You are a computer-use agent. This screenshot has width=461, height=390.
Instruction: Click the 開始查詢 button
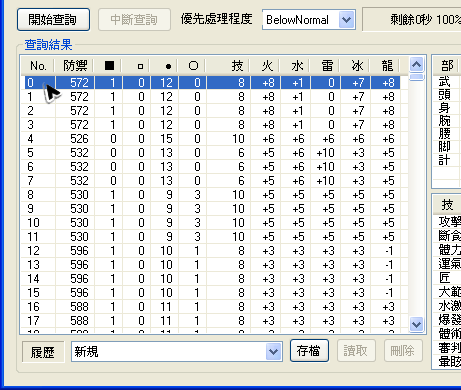click(53, 20)
